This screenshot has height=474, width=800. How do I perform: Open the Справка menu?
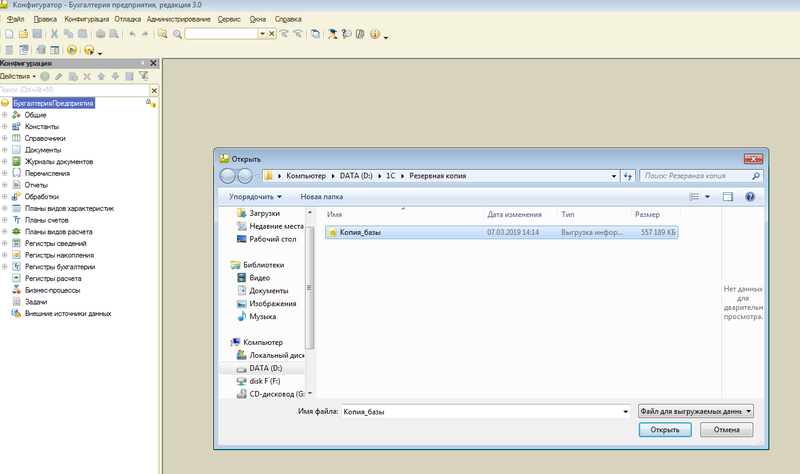[x=288, y=19]
